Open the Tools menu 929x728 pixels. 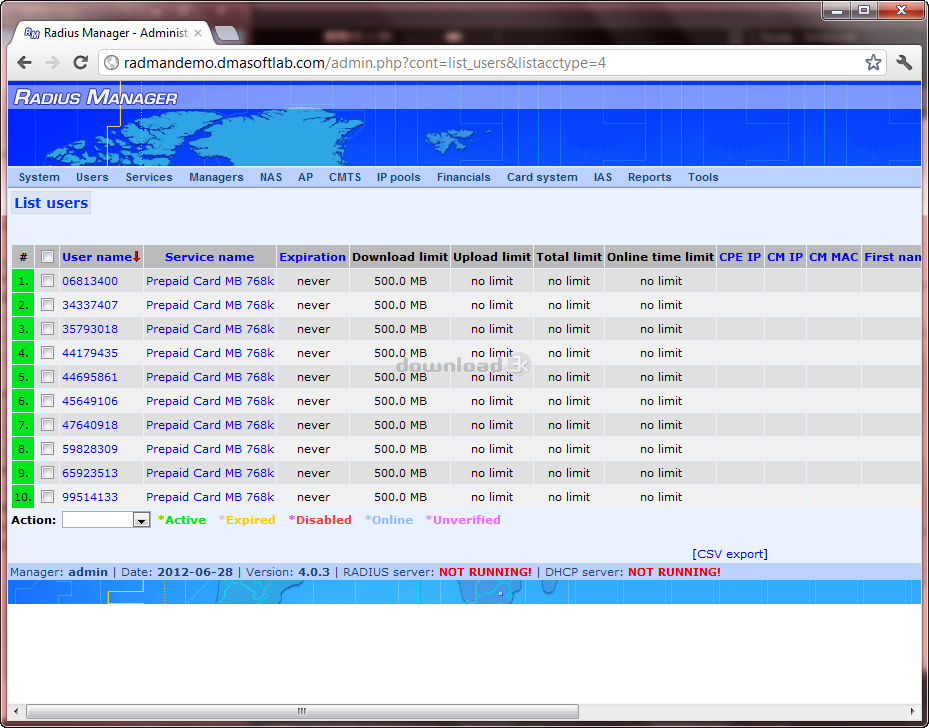click(x=703, y=177)
